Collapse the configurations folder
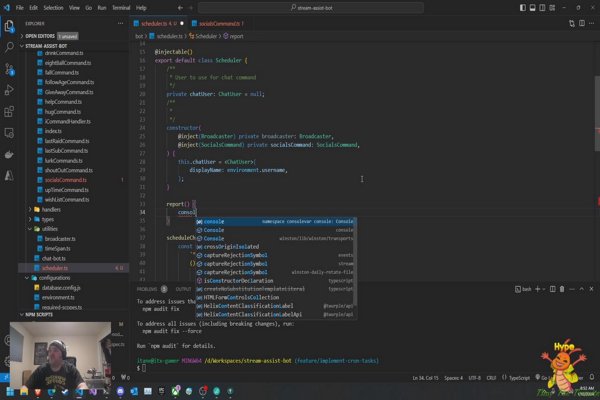This screenshot has height=400, width=600. coord(54,278)
